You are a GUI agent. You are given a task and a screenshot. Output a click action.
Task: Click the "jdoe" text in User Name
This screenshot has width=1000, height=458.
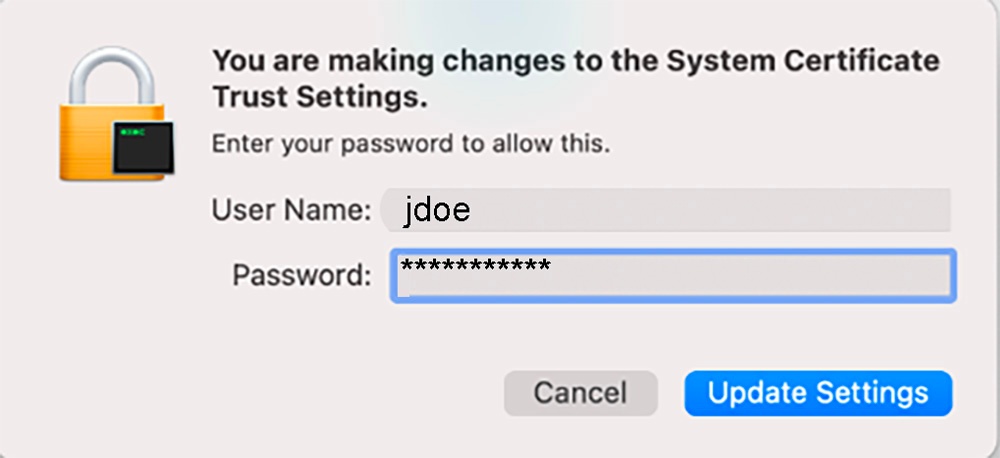[x=437, y=210]
